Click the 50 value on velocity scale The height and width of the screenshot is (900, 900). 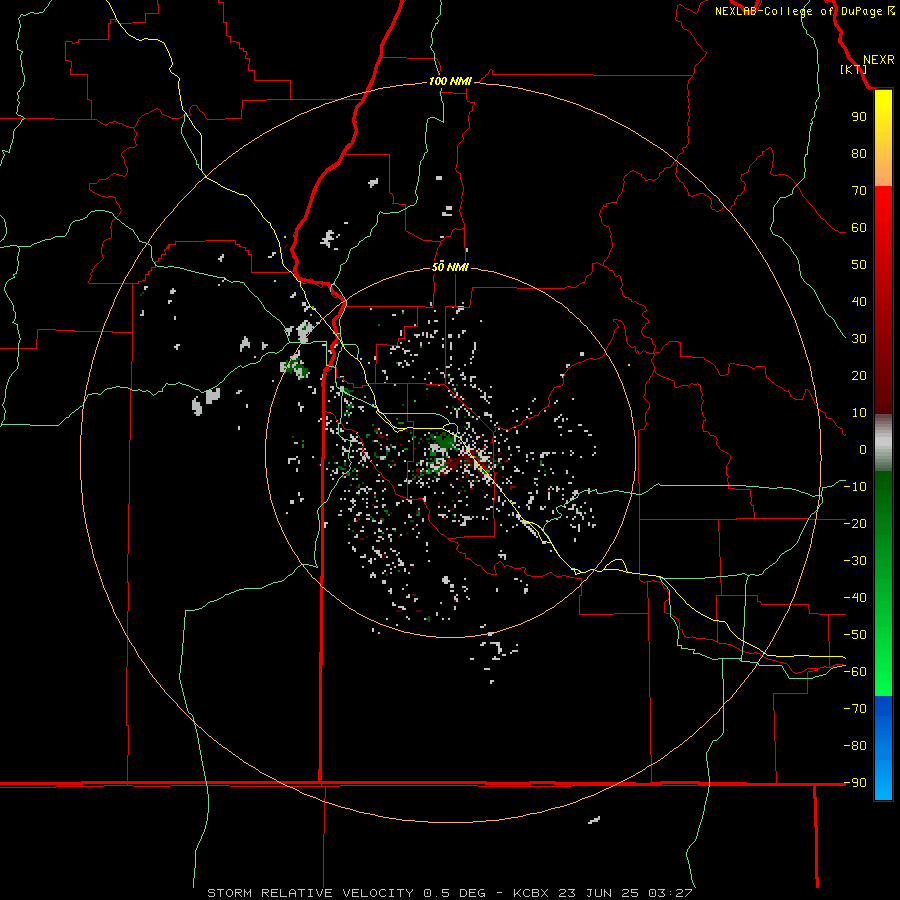859,265
